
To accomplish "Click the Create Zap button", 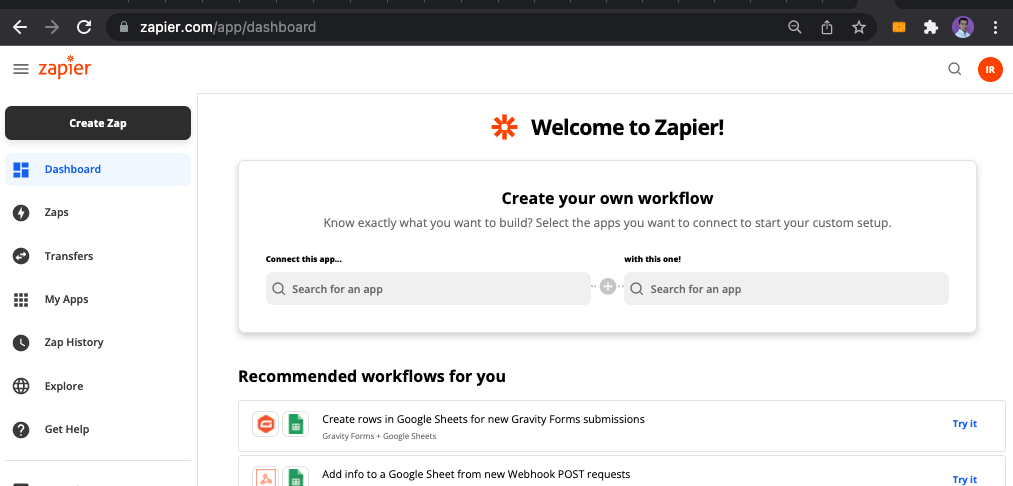I will [98, 123].
